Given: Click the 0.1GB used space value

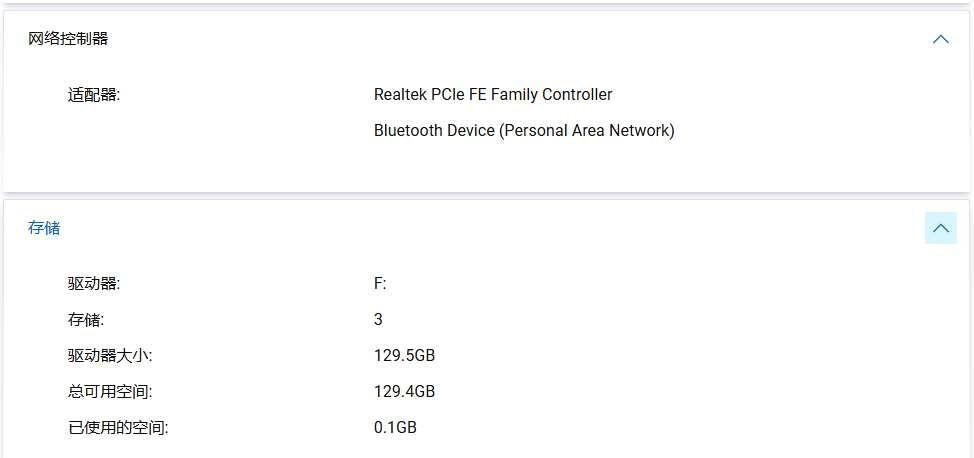Looking at the screenshot, I should point(395,428).
